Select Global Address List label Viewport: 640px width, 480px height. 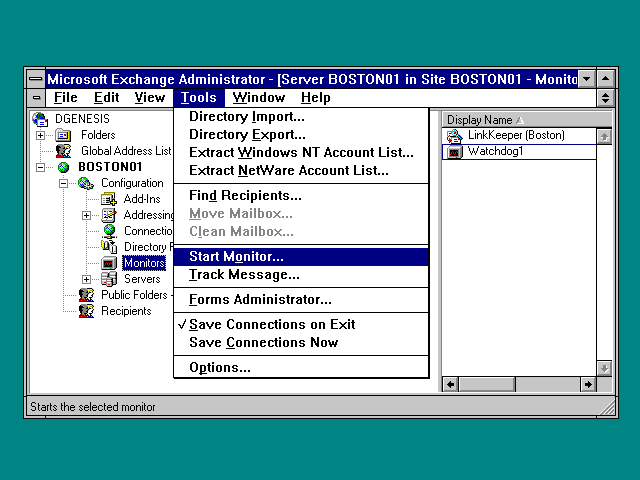coord(126,151)
